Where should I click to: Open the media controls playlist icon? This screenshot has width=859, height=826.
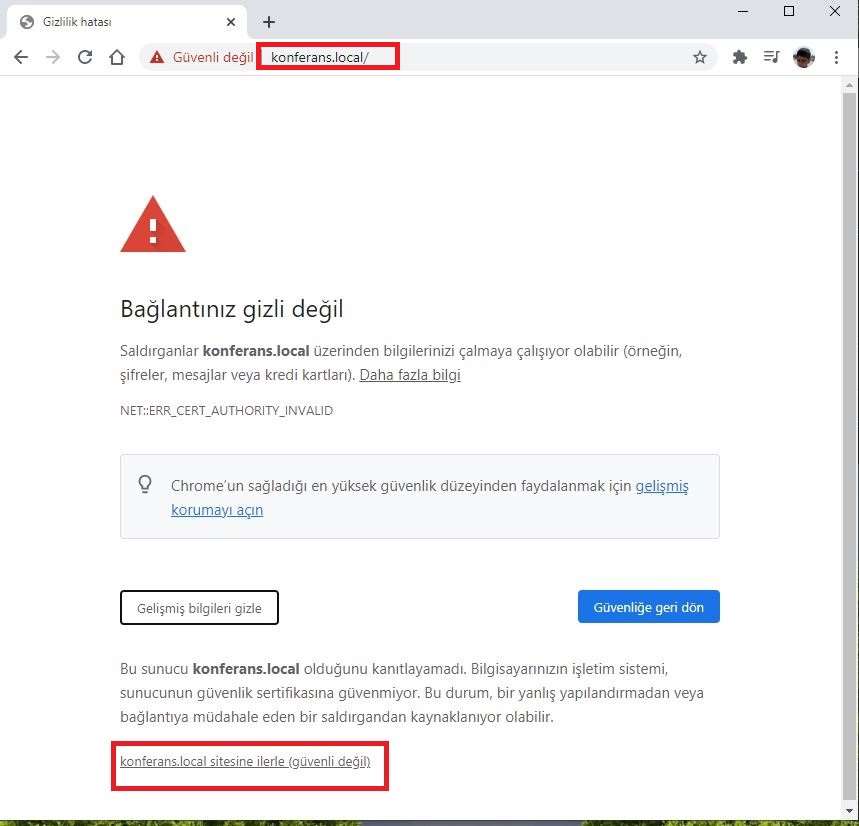click(771, 57)
